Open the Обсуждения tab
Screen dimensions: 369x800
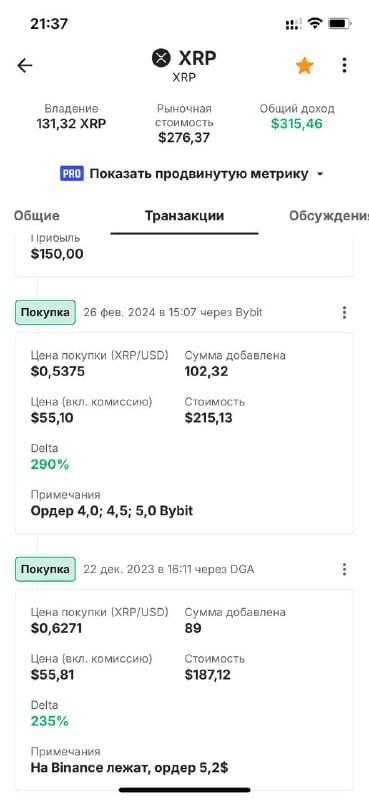[x=329, y=216]
